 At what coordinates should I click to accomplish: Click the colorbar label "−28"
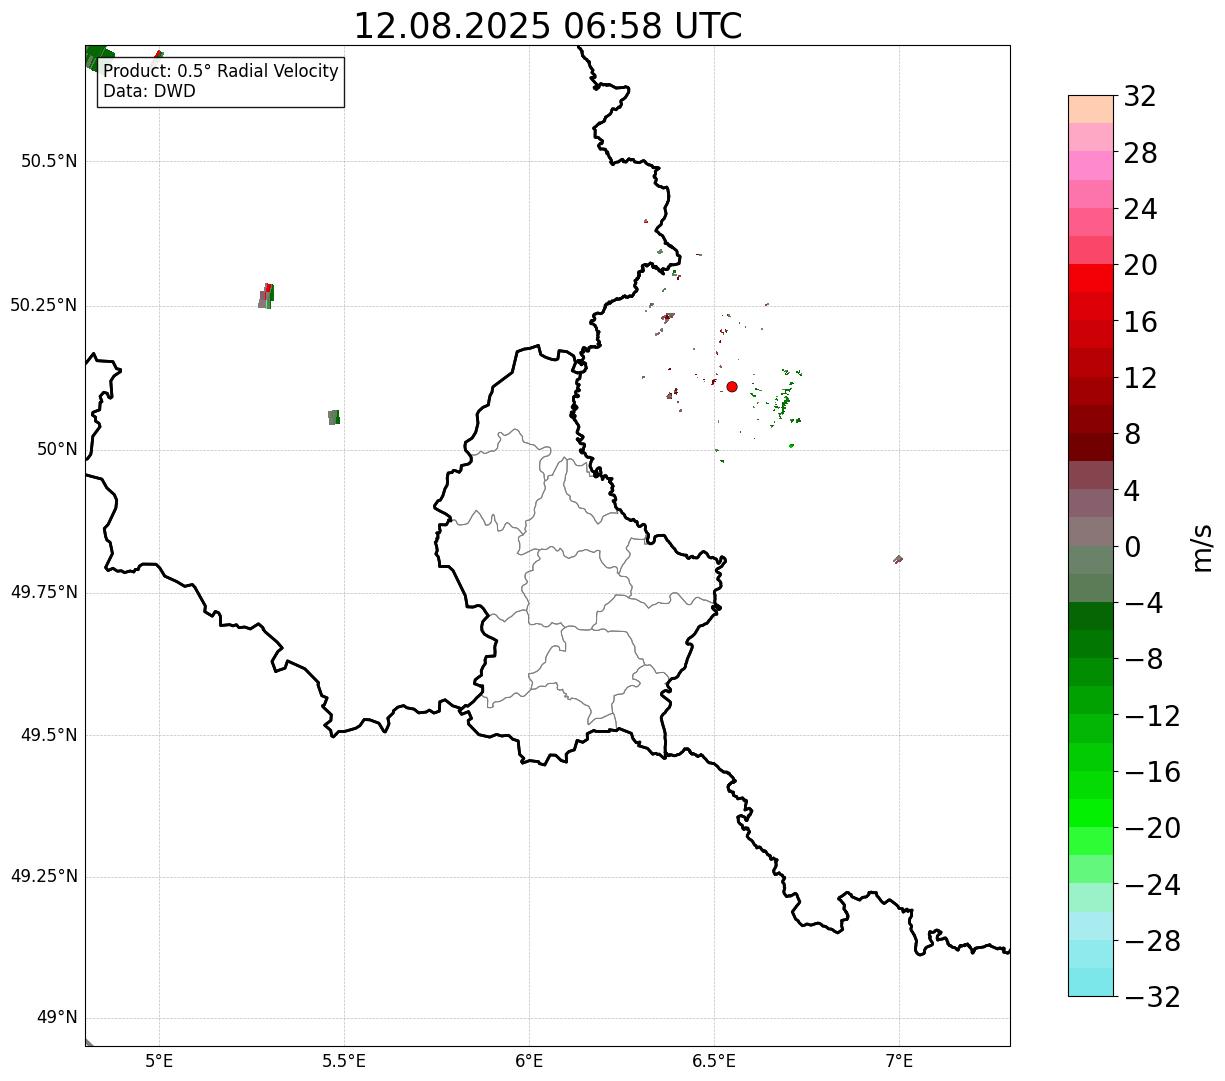click(x=1152, y=941)
